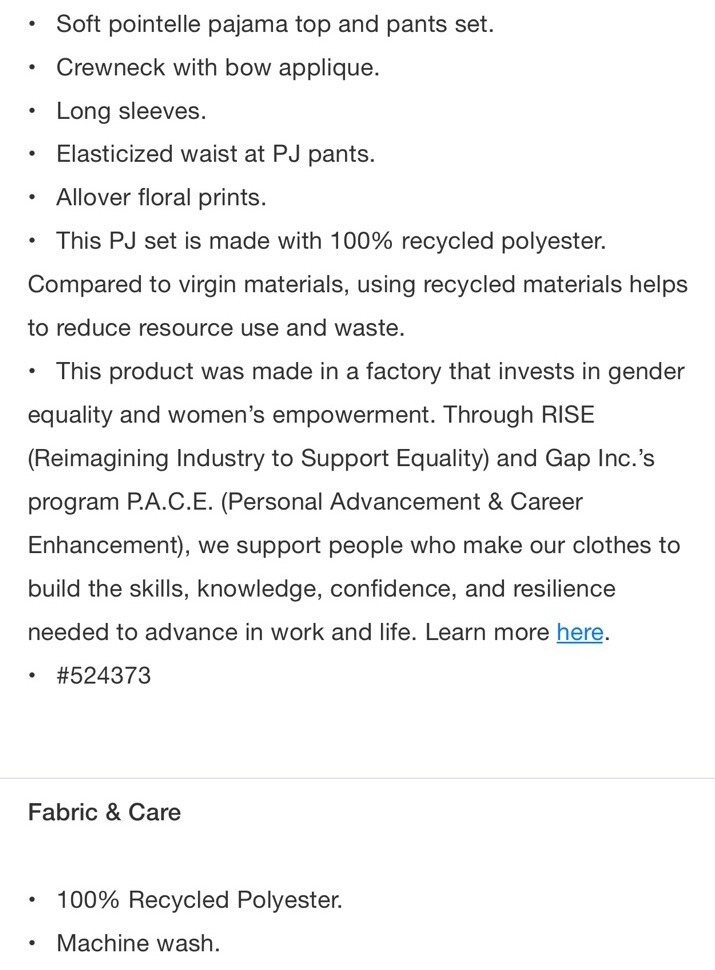Image resolution: width=715 pixels, height=970 pixels.
Task: Click the 'Through RISE' text
Action: (x=519, y=414)
